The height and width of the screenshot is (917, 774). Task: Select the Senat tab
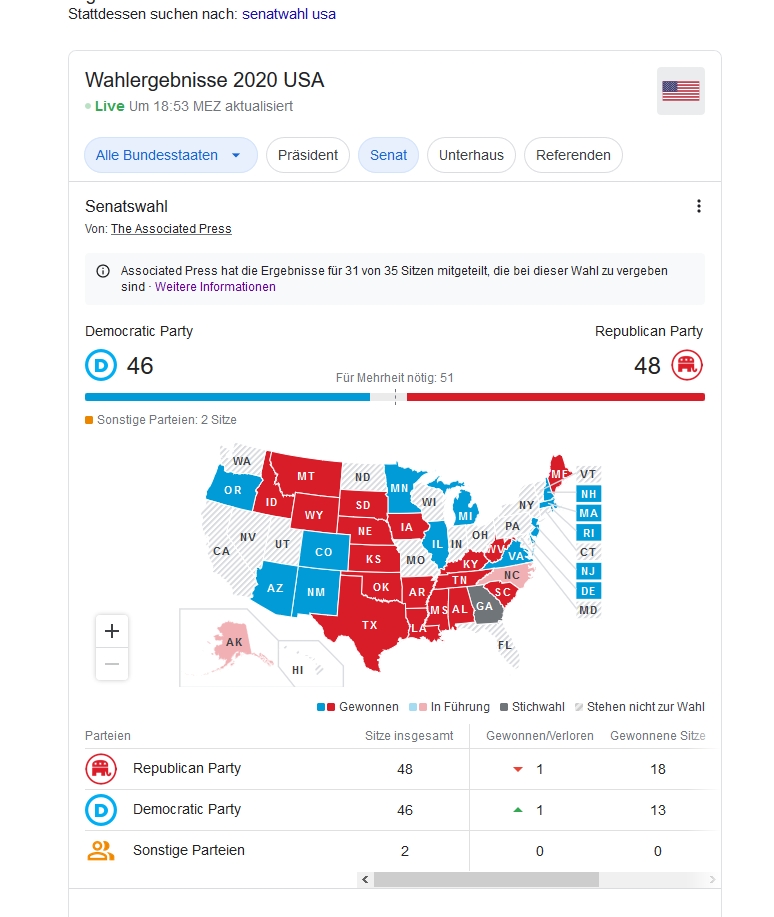(388, 155)
